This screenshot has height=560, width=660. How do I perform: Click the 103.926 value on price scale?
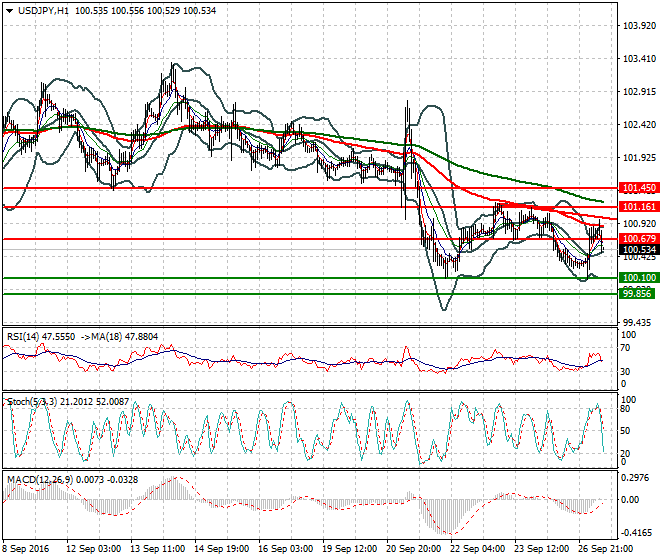point(636,26)
